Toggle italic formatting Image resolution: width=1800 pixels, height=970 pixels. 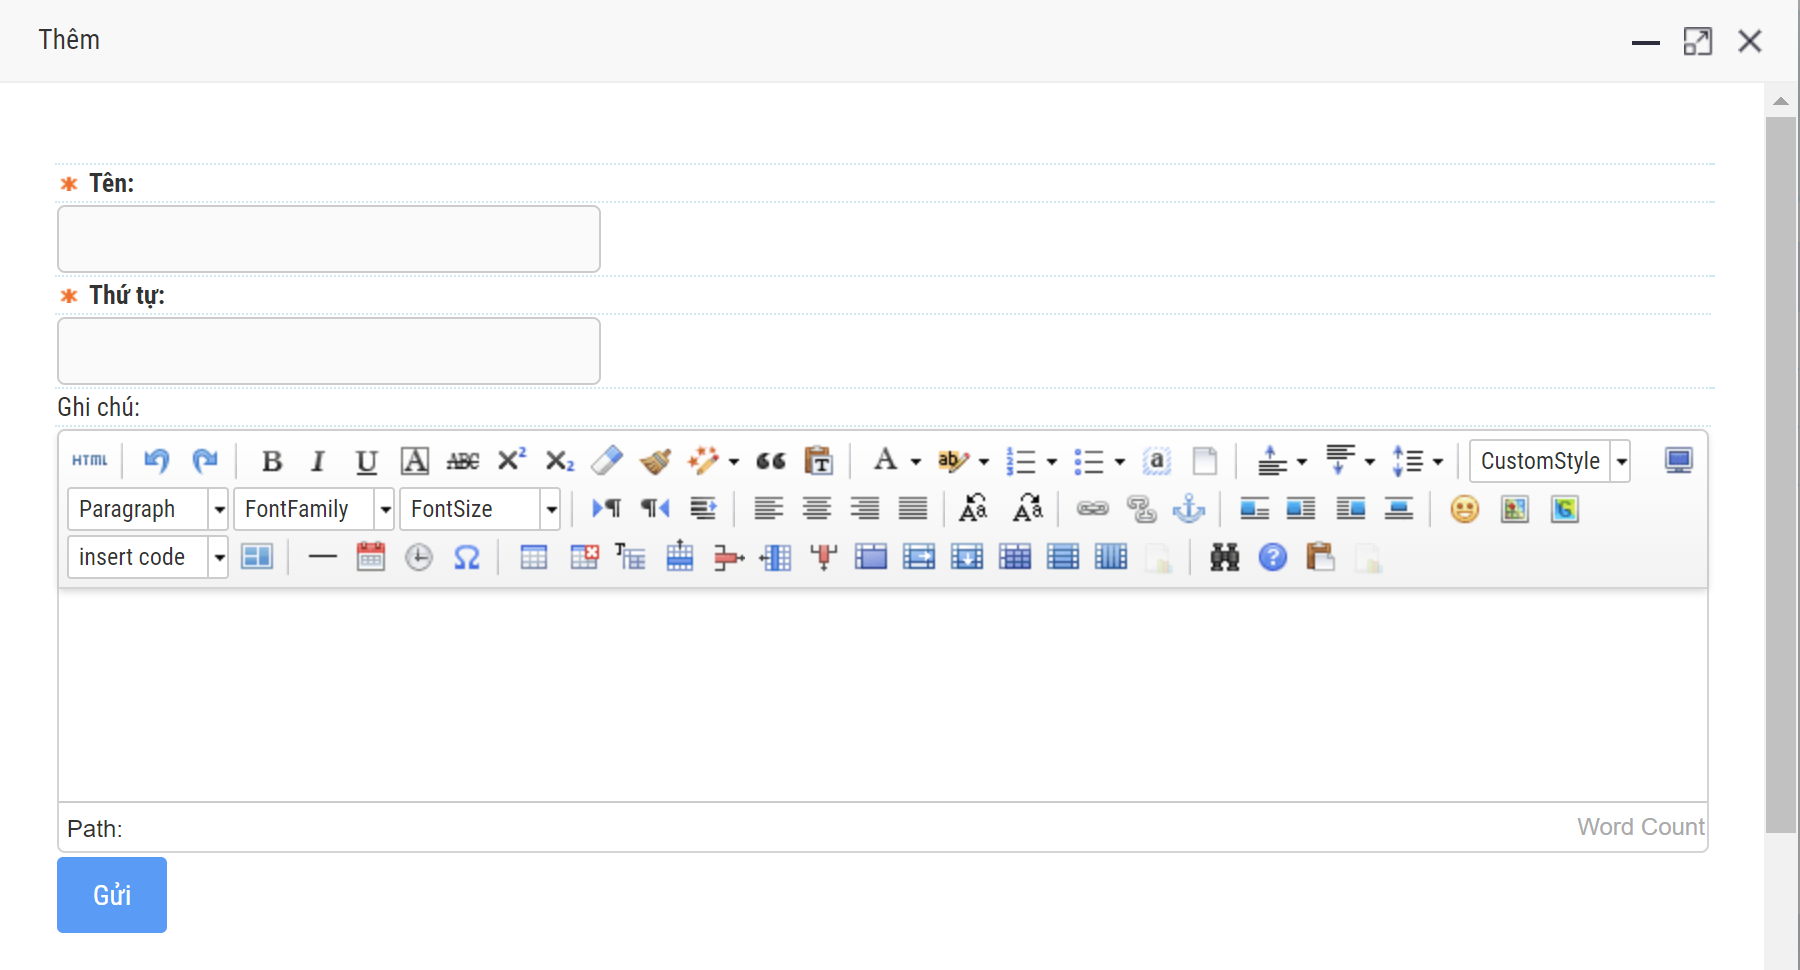(x=318, y=461)
